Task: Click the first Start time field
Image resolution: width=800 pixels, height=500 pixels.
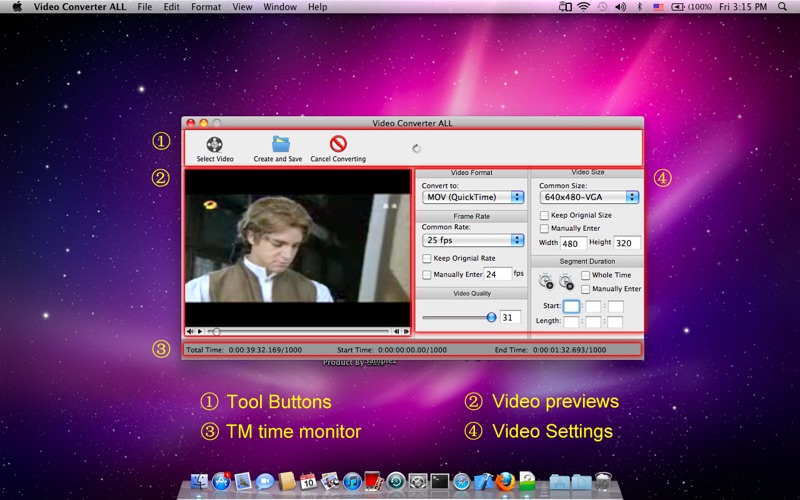Action: click(571, 306)
